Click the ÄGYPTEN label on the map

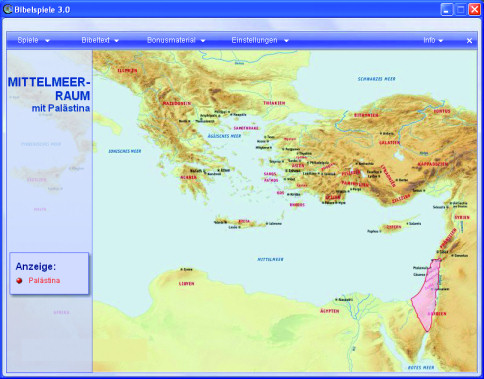[x=330, y=311]
